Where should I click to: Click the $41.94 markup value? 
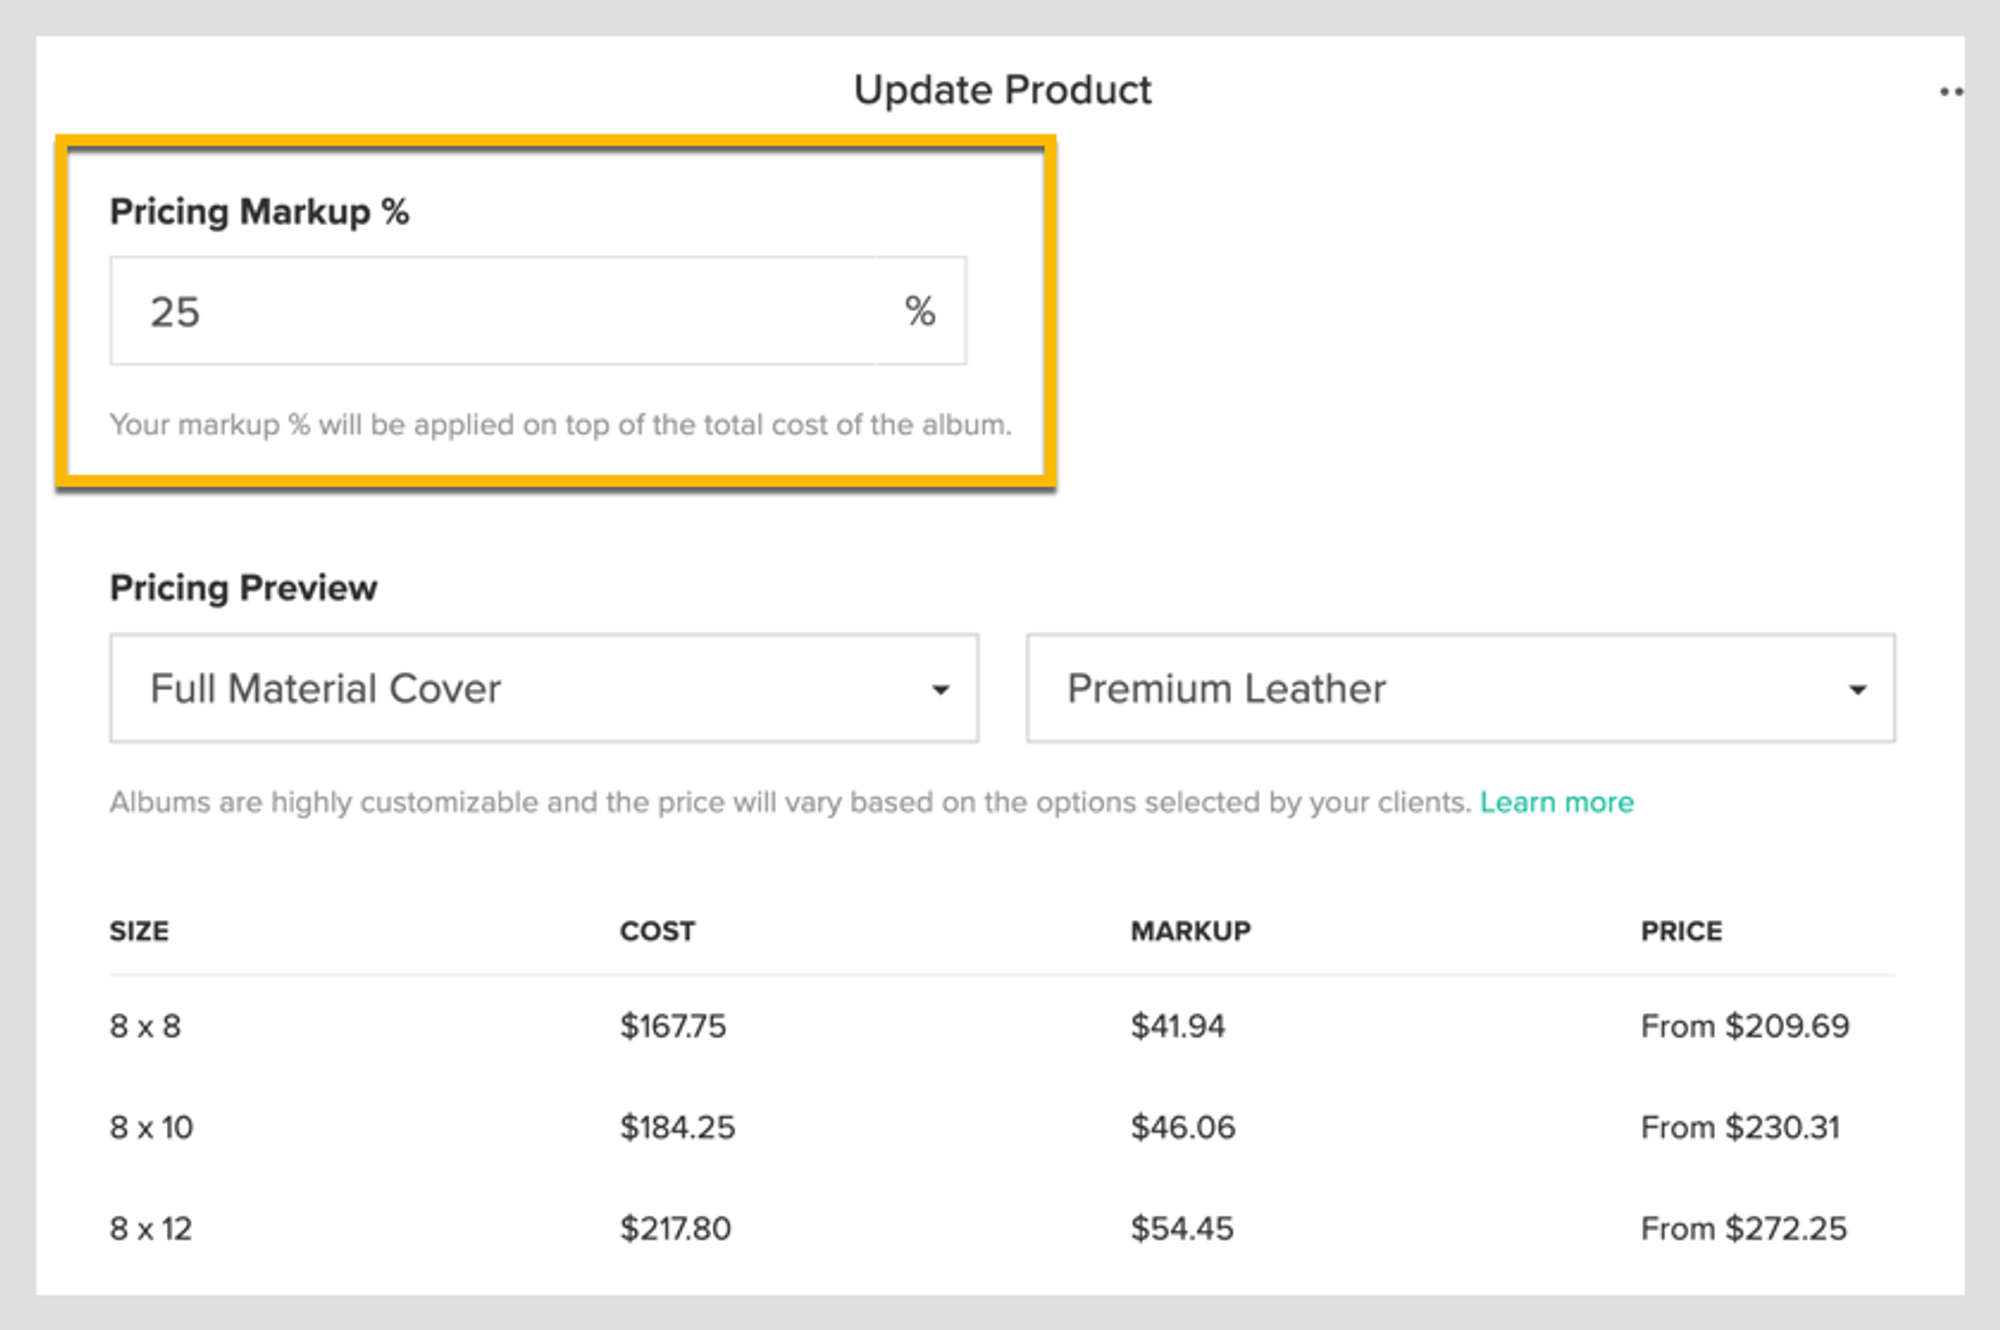pyautogui.click(x=1178, y=1026)
